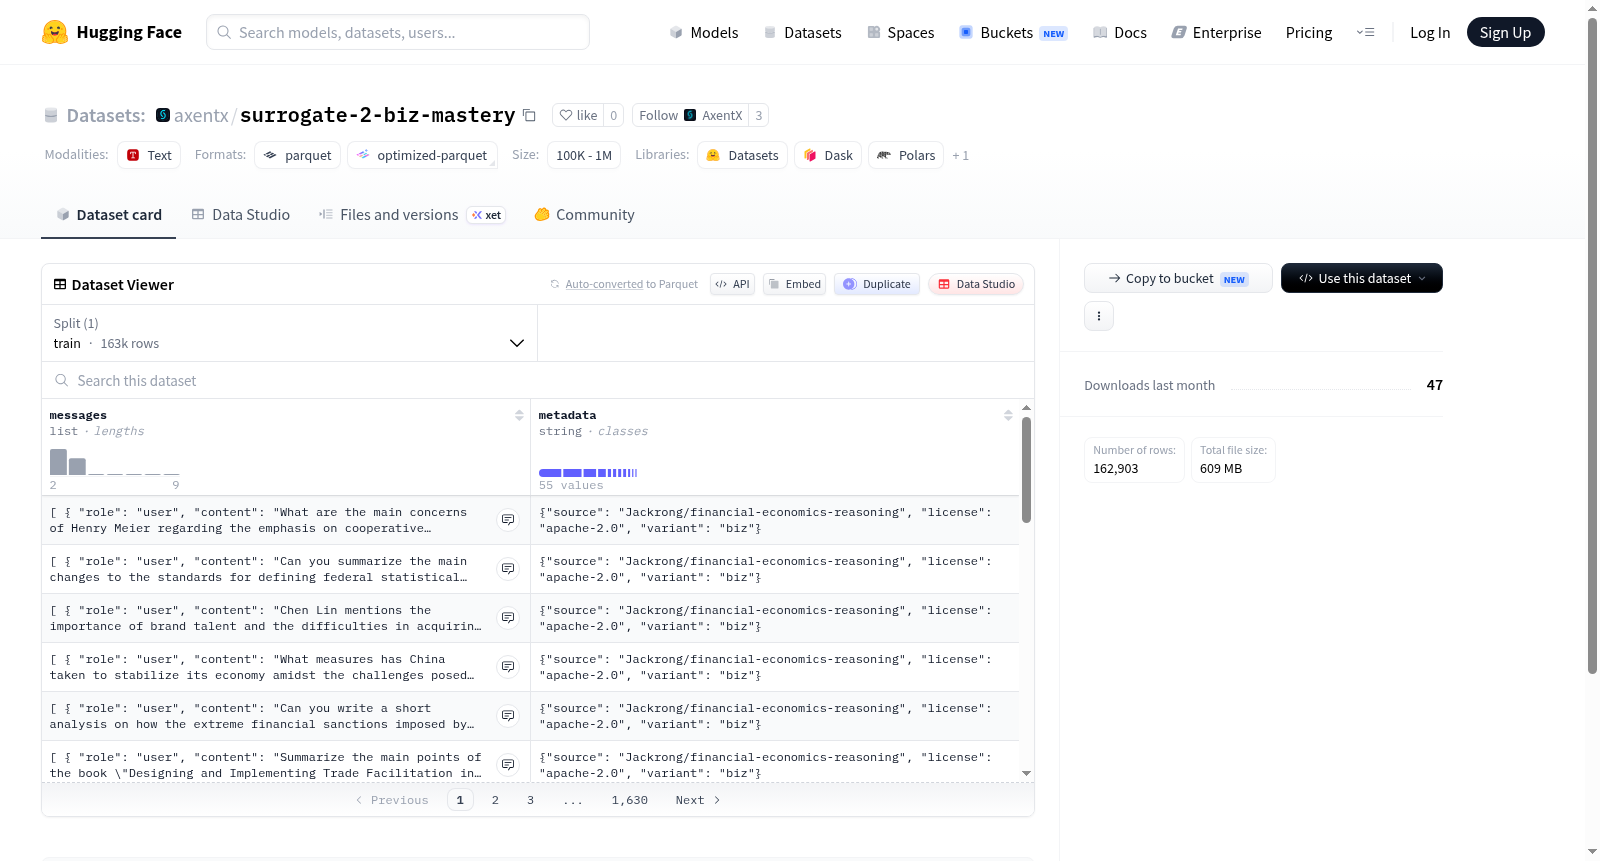Click the Sign Up button
The height and width of the screenshot is (861, 1600).
click(x=1506, y=32)
